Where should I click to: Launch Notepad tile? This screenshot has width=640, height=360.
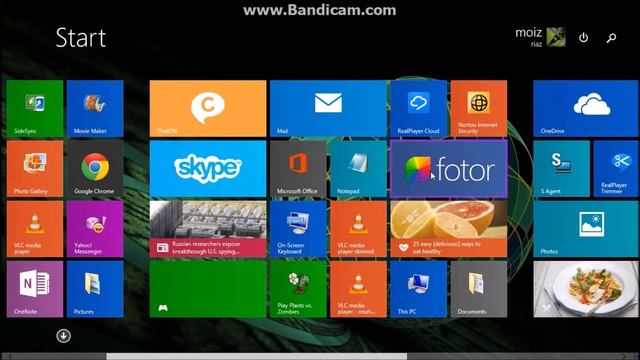point(358,169)
